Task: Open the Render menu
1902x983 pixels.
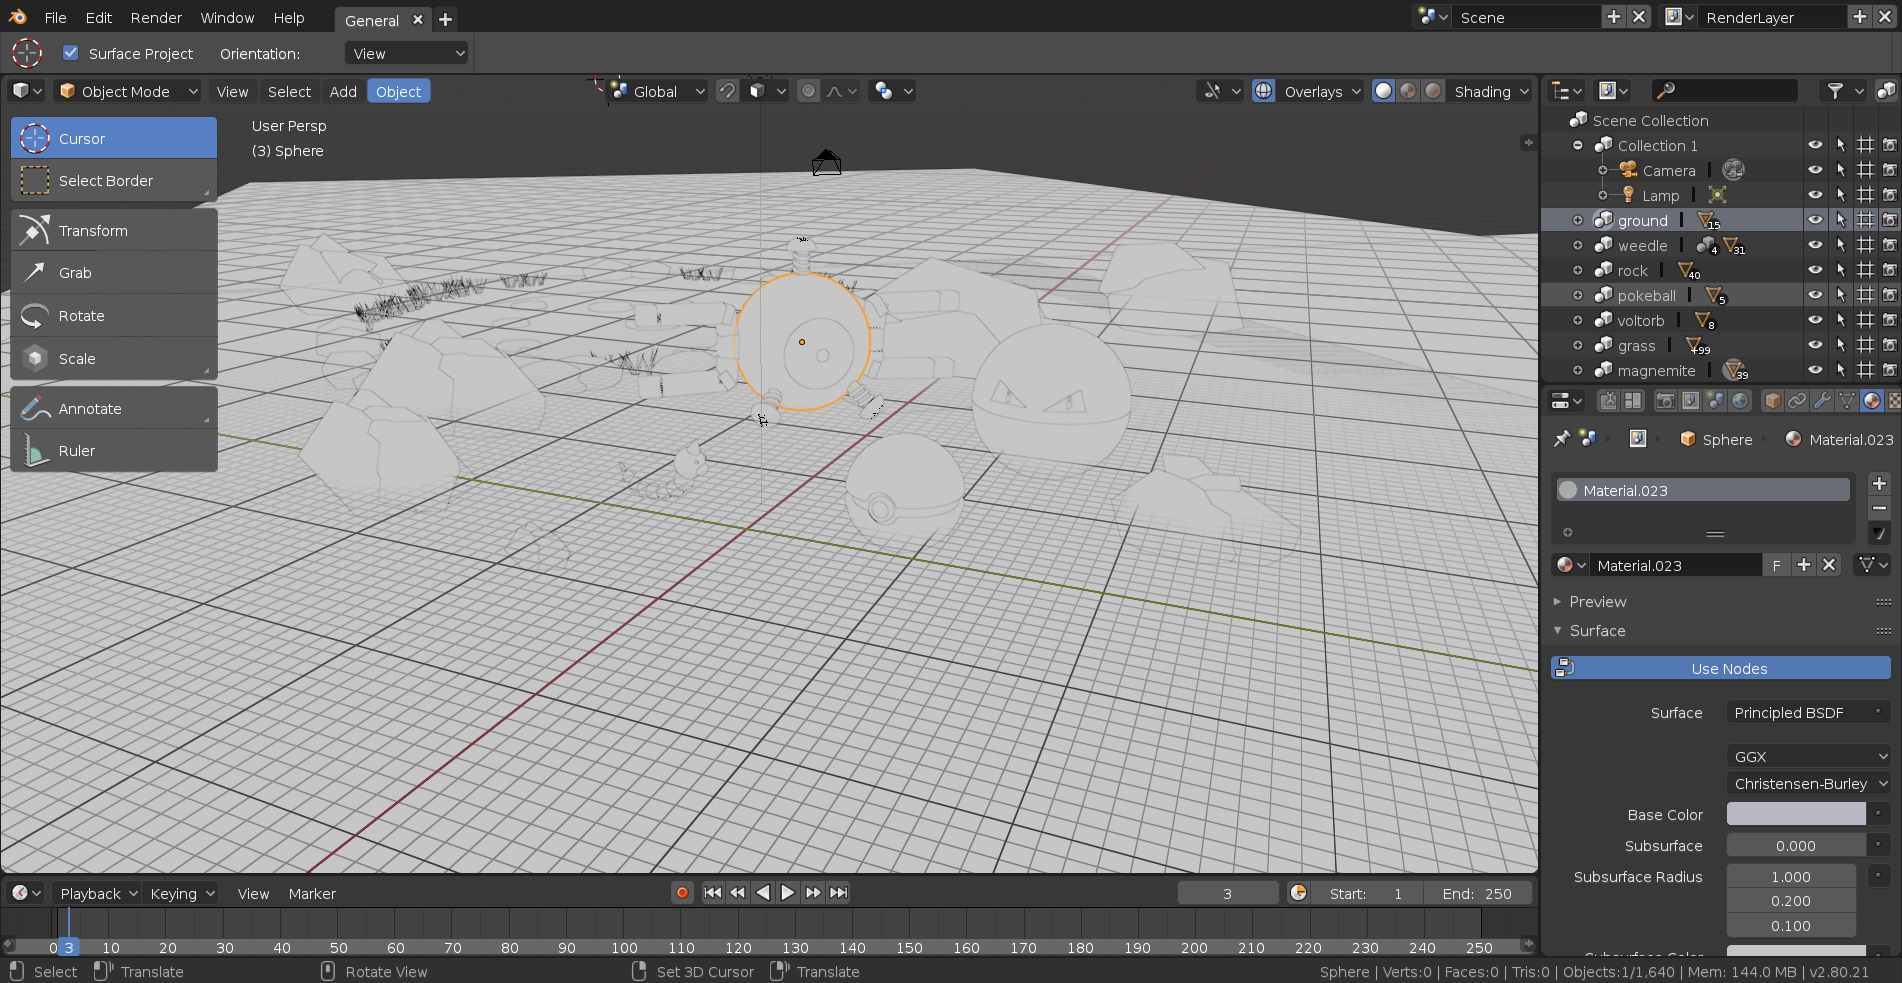Action: point(156,17)
